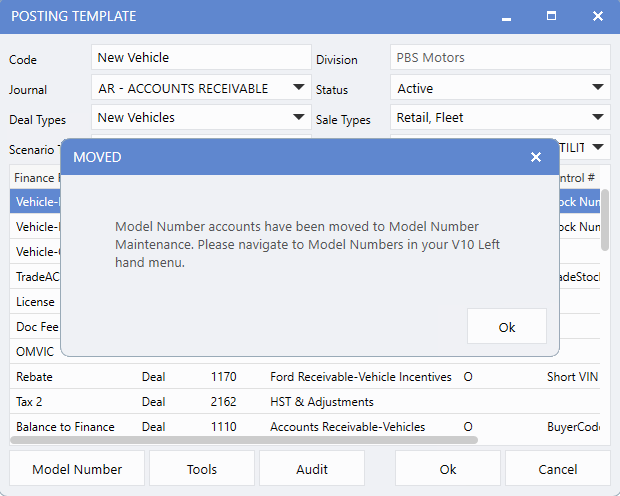Expand the Status dropdown
The image size is (620, 496).
coord(598,88)
